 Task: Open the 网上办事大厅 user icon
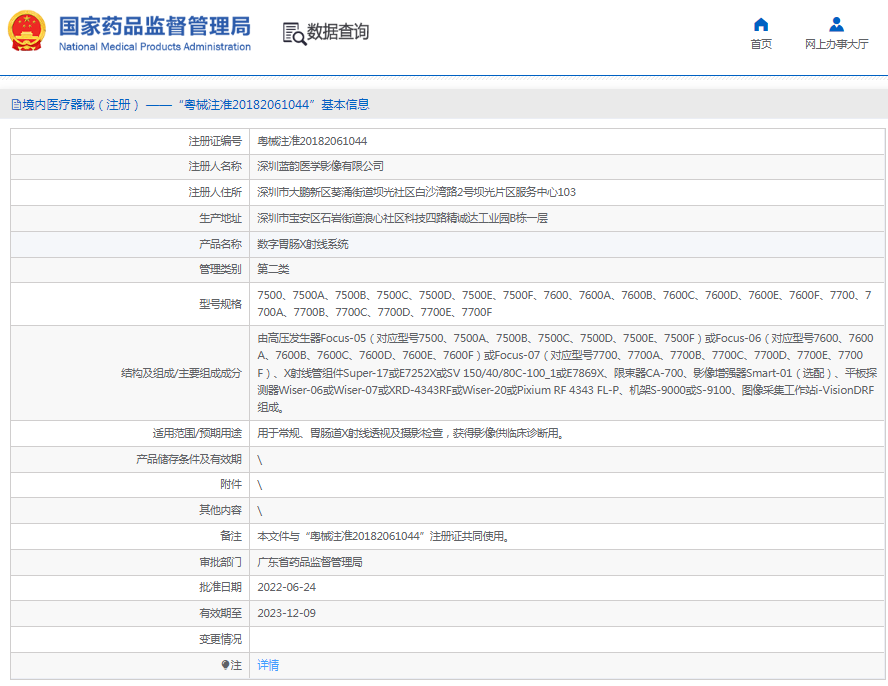(836, 24)
